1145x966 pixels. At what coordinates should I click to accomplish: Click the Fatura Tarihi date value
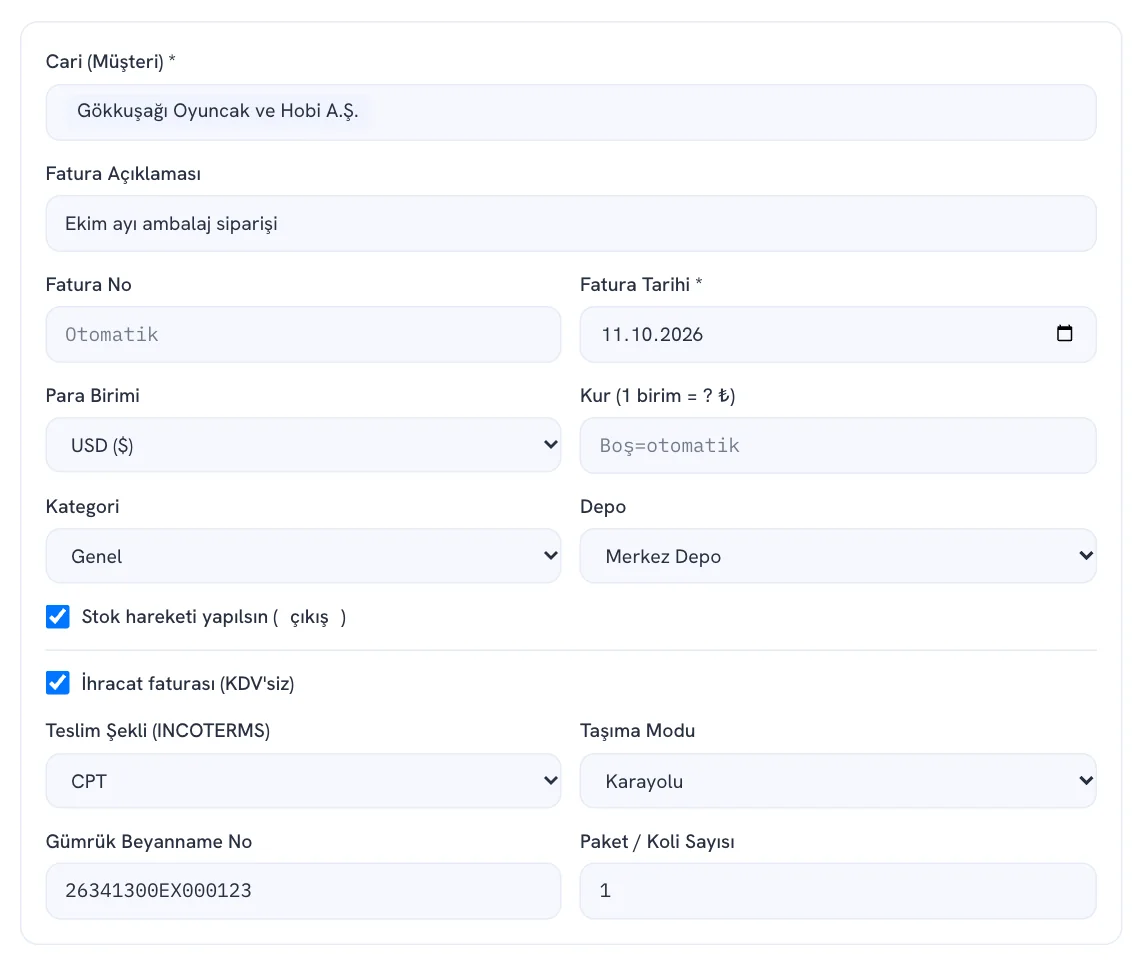pyautogui.click(x=652, y=334)
